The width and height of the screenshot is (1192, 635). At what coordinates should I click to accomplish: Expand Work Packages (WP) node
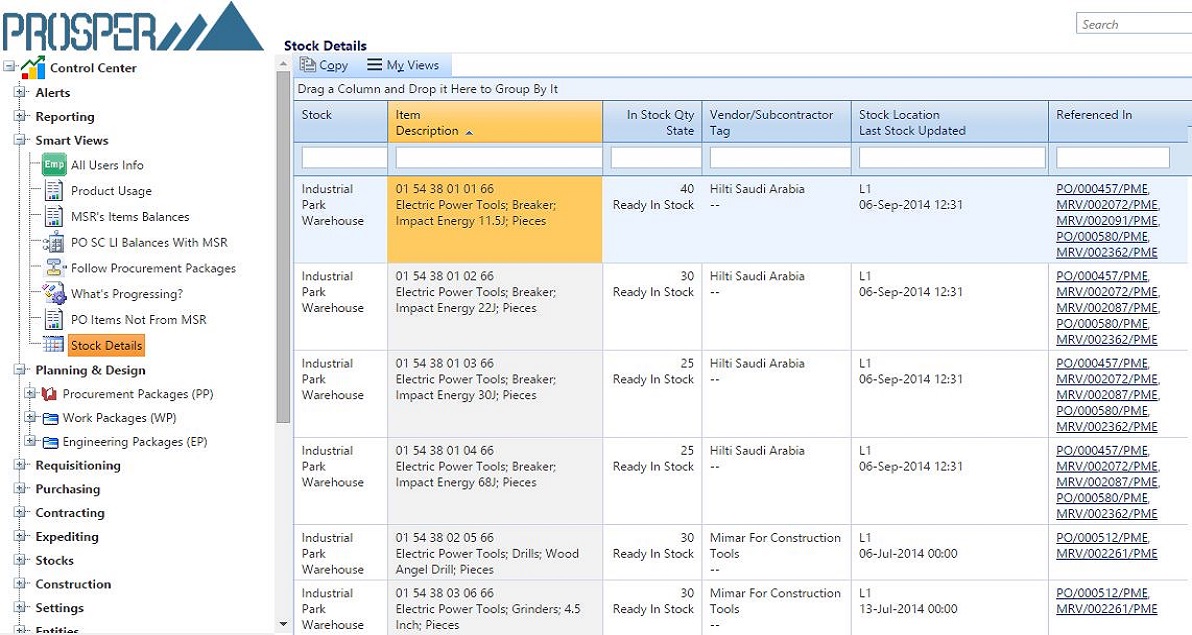coord(30,418)
